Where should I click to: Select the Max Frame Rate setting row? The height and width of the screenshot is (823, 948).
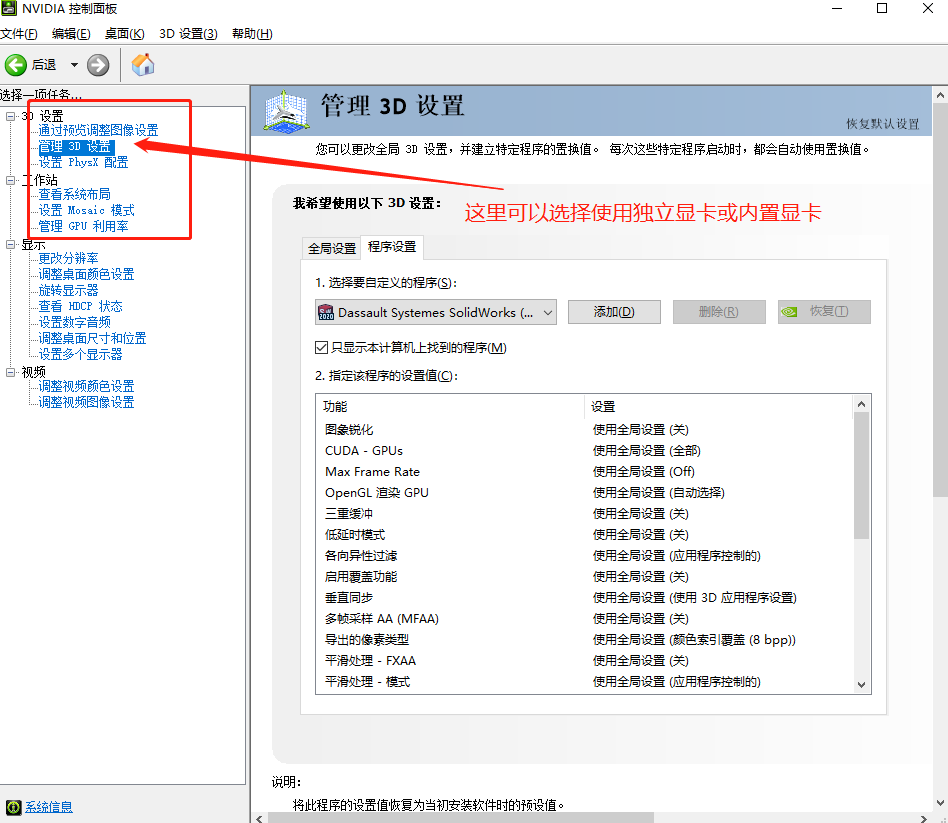click(584, 472)
